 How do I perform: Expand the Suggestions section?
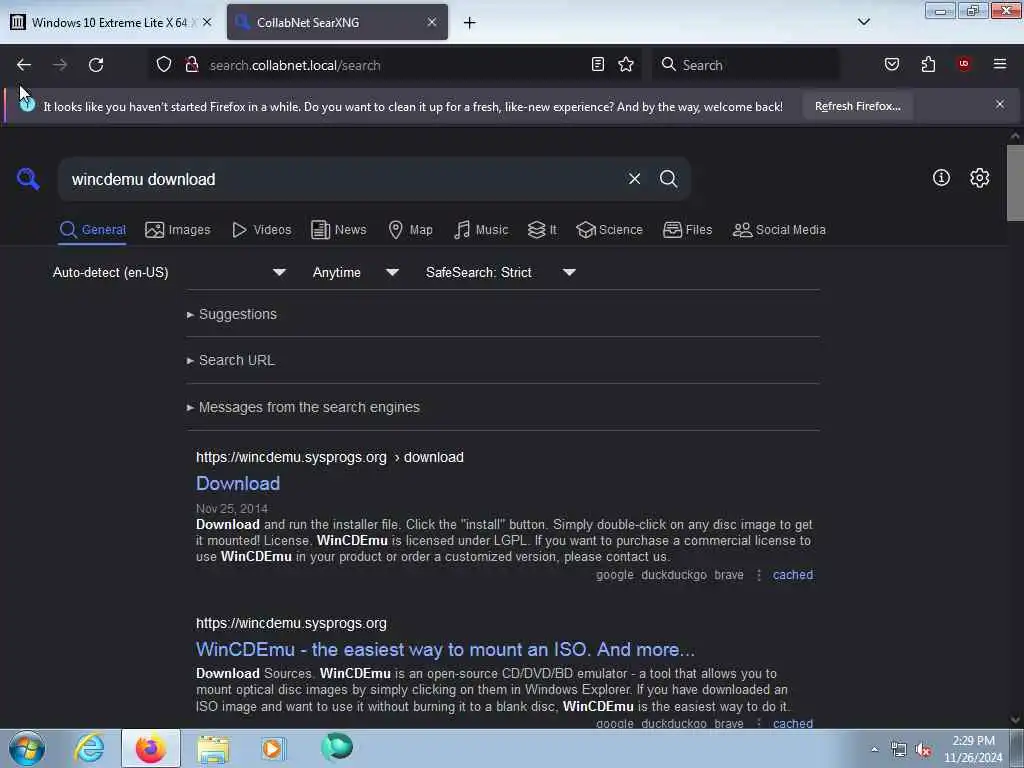pyautogui.click(x=232, y=314)
